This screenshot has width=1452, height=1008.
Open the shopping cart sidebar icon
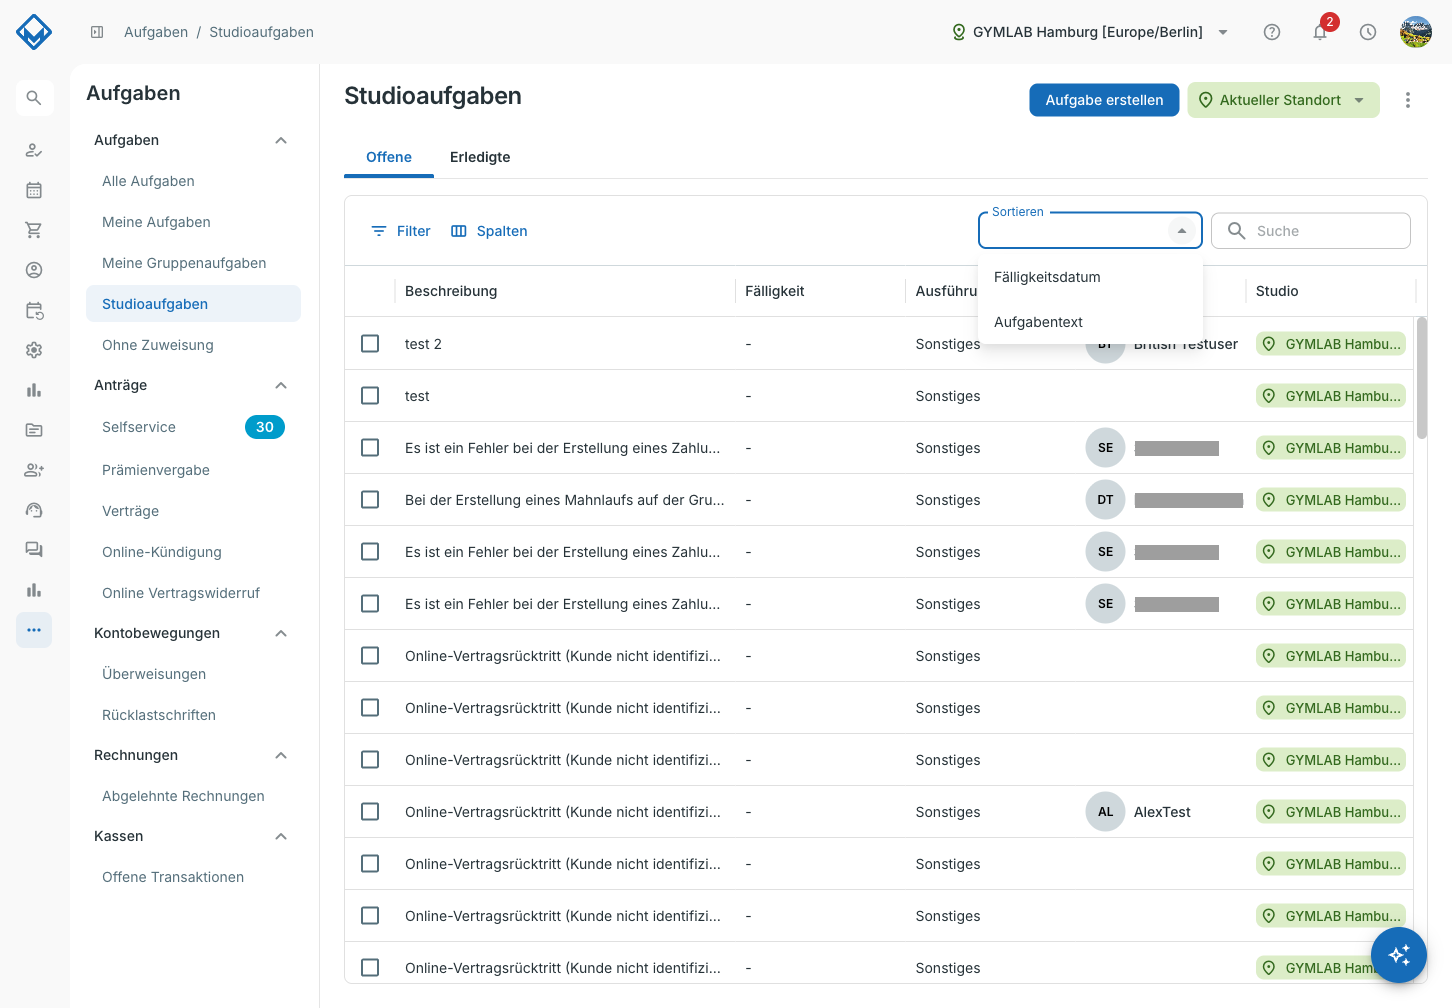(x=34, y=230)
